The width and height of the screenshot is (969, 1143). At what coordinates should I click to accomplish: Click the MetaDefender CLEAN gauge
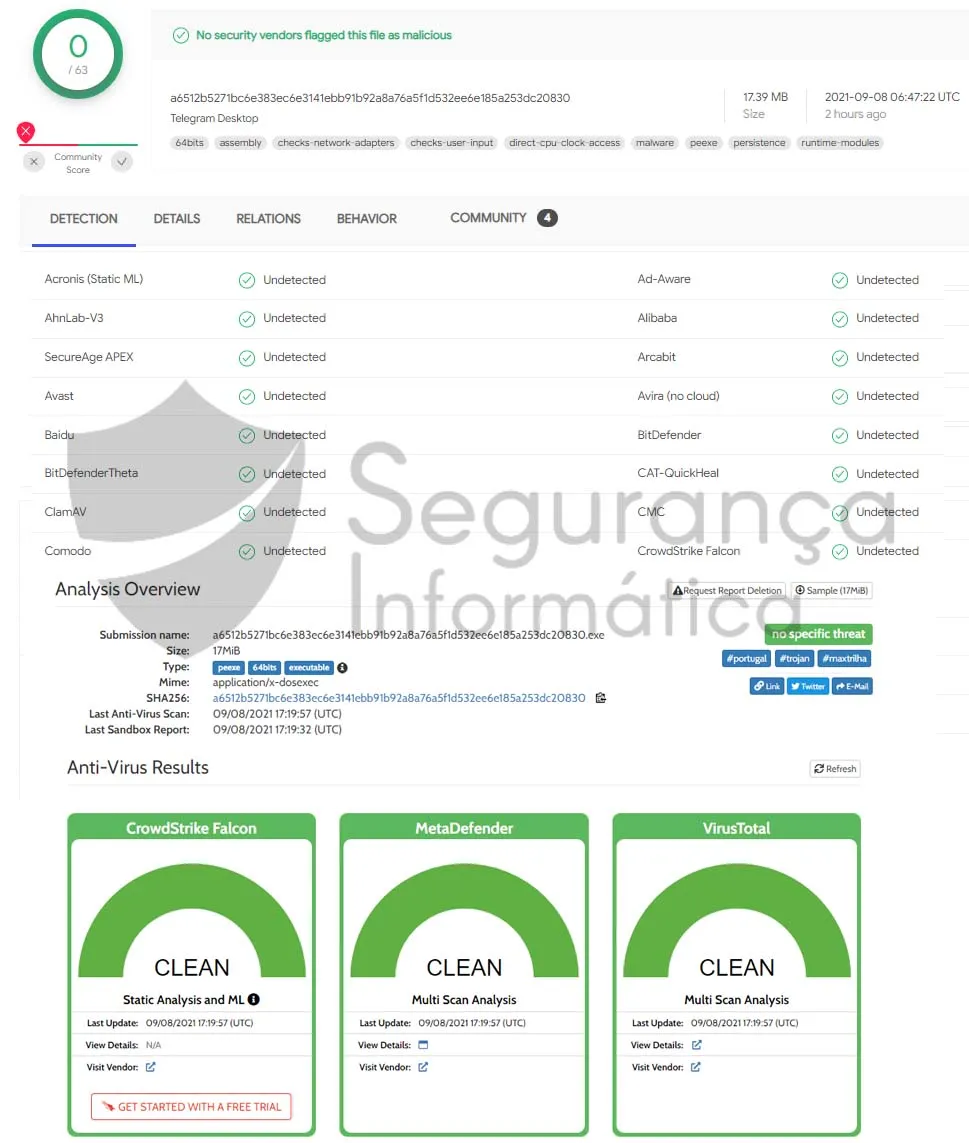click(464, 921)
